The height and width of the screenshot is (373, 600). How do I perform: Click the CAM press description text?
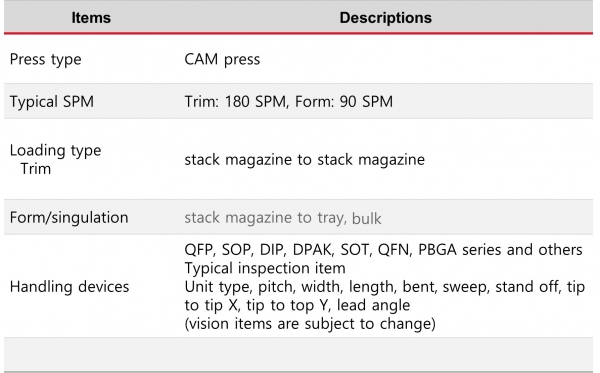pyautogui.click(x=222, y=60)
